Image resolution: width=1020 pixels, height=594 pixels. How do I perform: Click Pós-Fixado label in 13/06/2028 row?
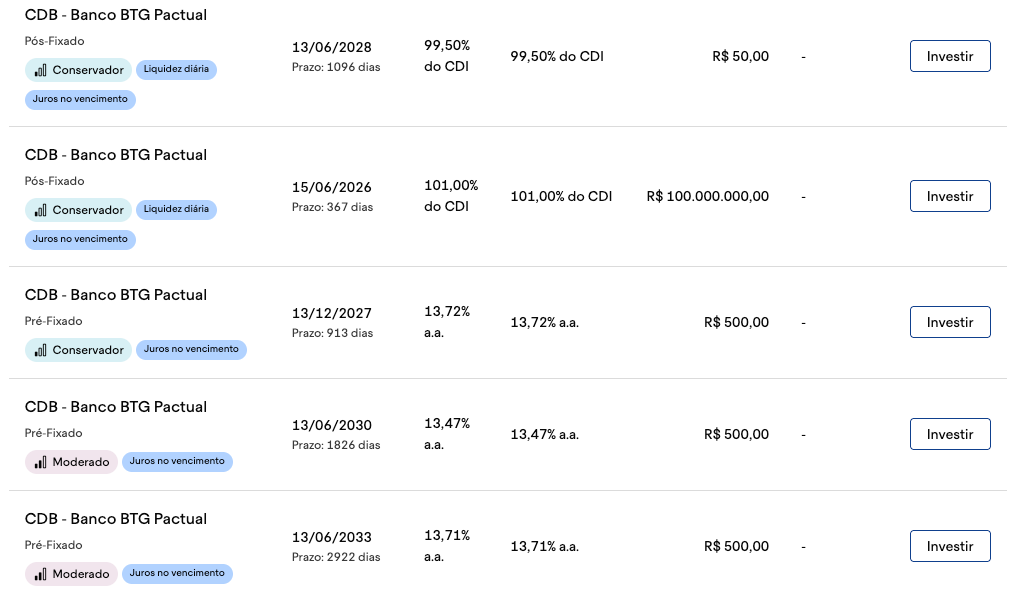[55, 41]
